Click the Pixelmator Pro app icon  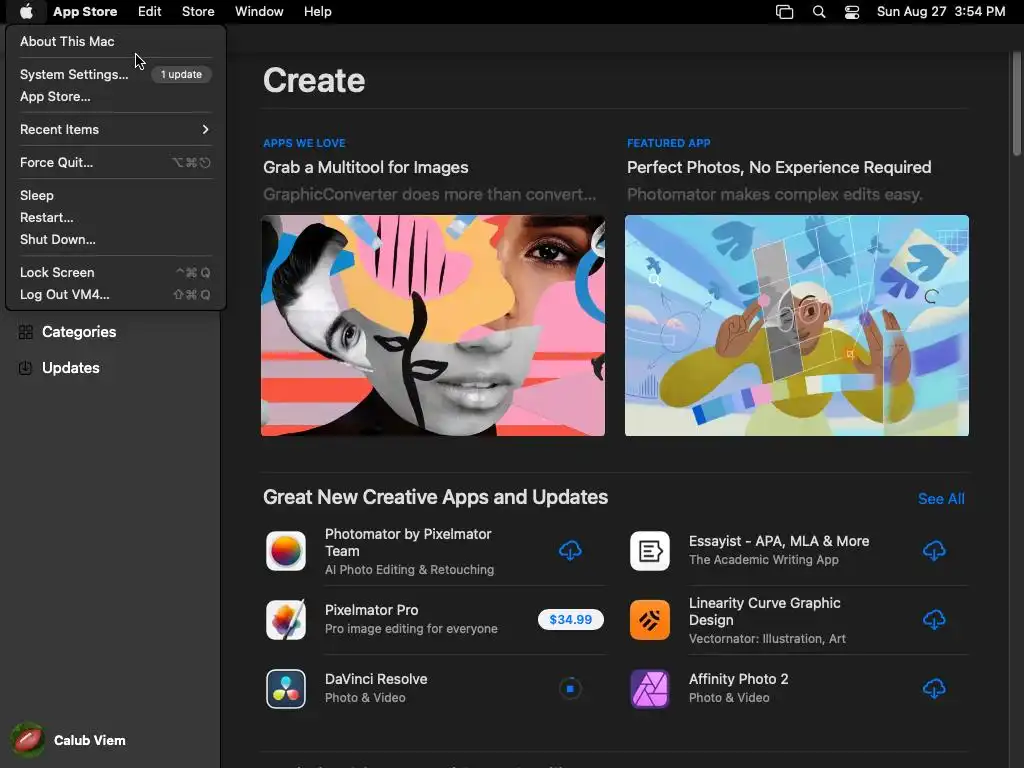click(286, 620)
